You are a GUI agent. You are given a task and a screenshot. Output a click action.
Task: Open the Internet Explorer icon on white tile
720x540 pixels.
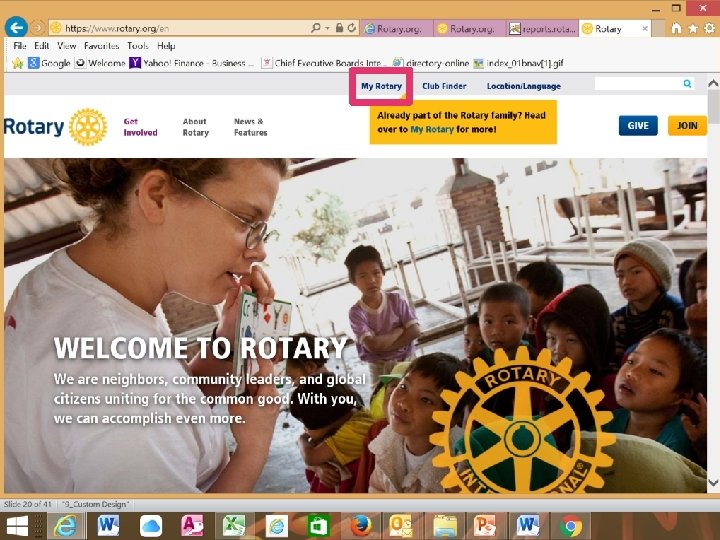pyautogui.click(x=276, y=526)
